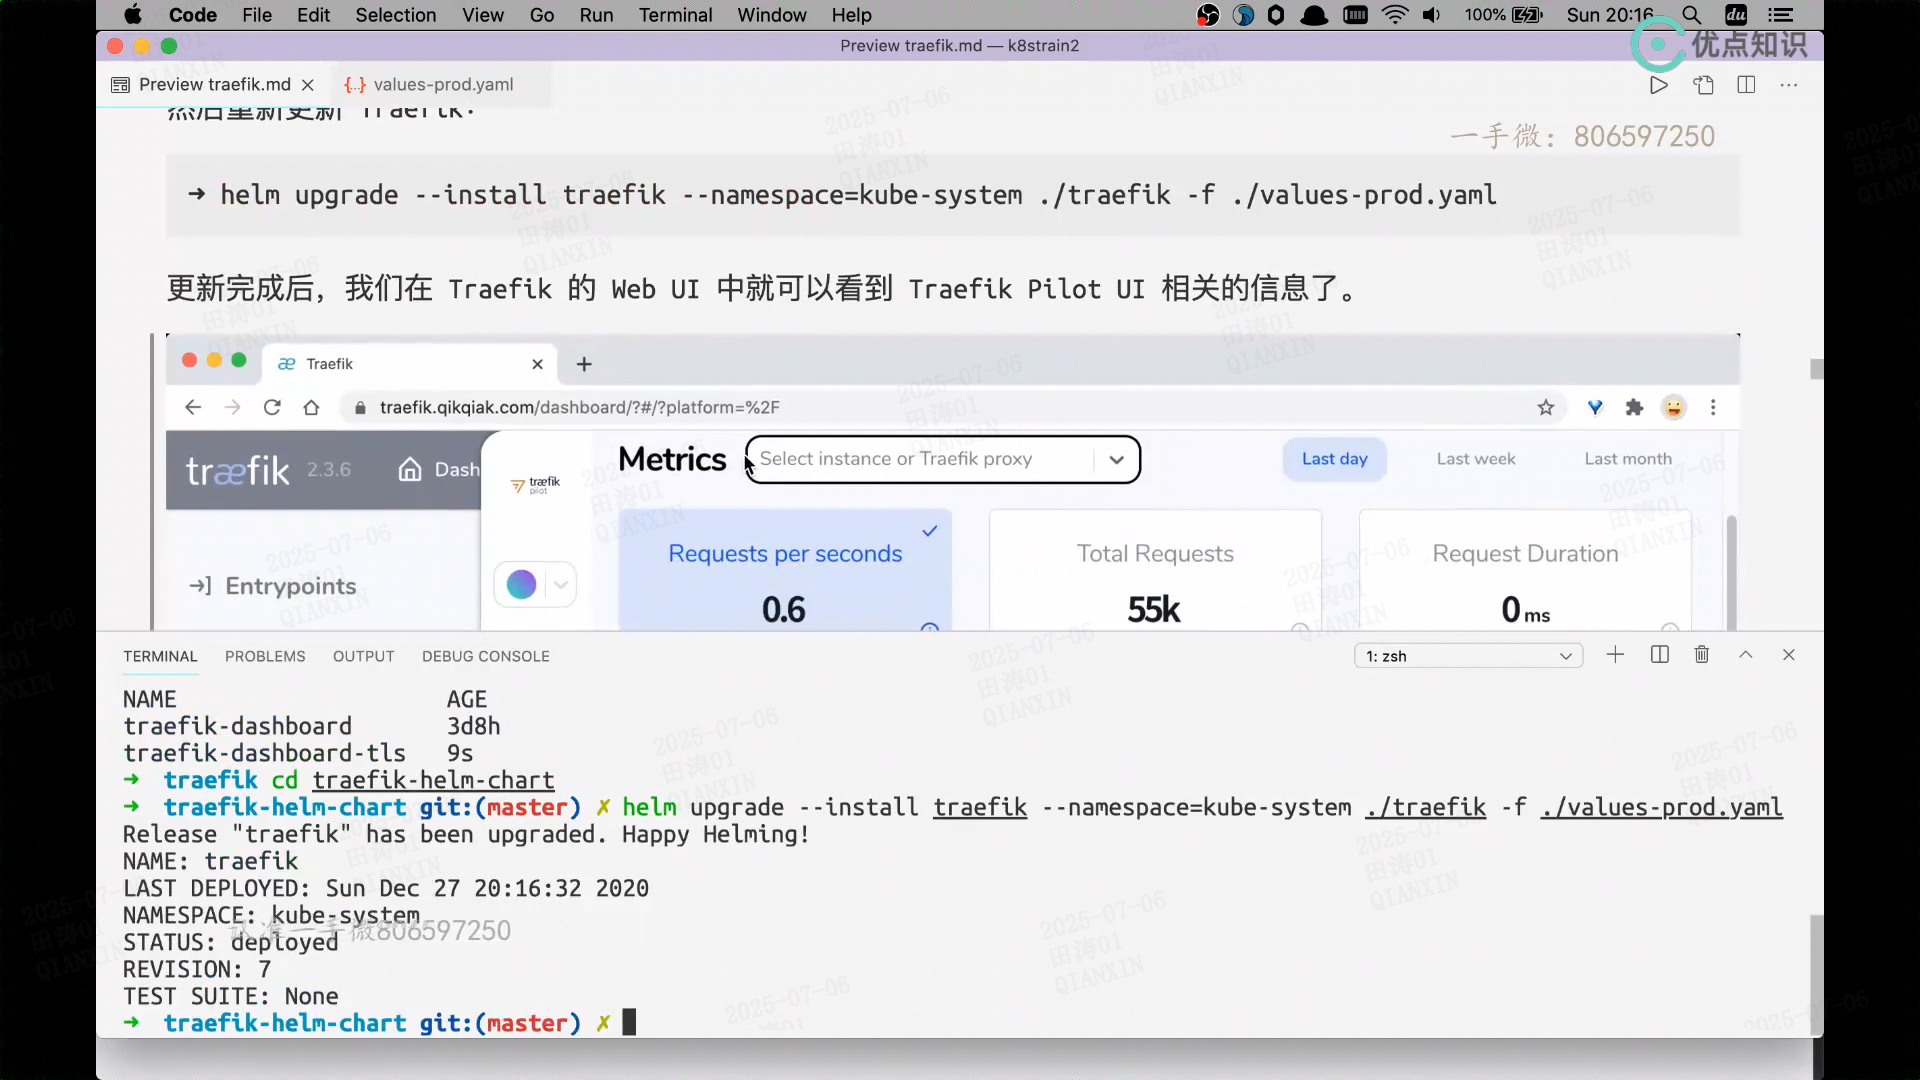Maximize panel size with up chevron
1920x1080 pixels.
pyautogui.click(x=1746, y=655)
